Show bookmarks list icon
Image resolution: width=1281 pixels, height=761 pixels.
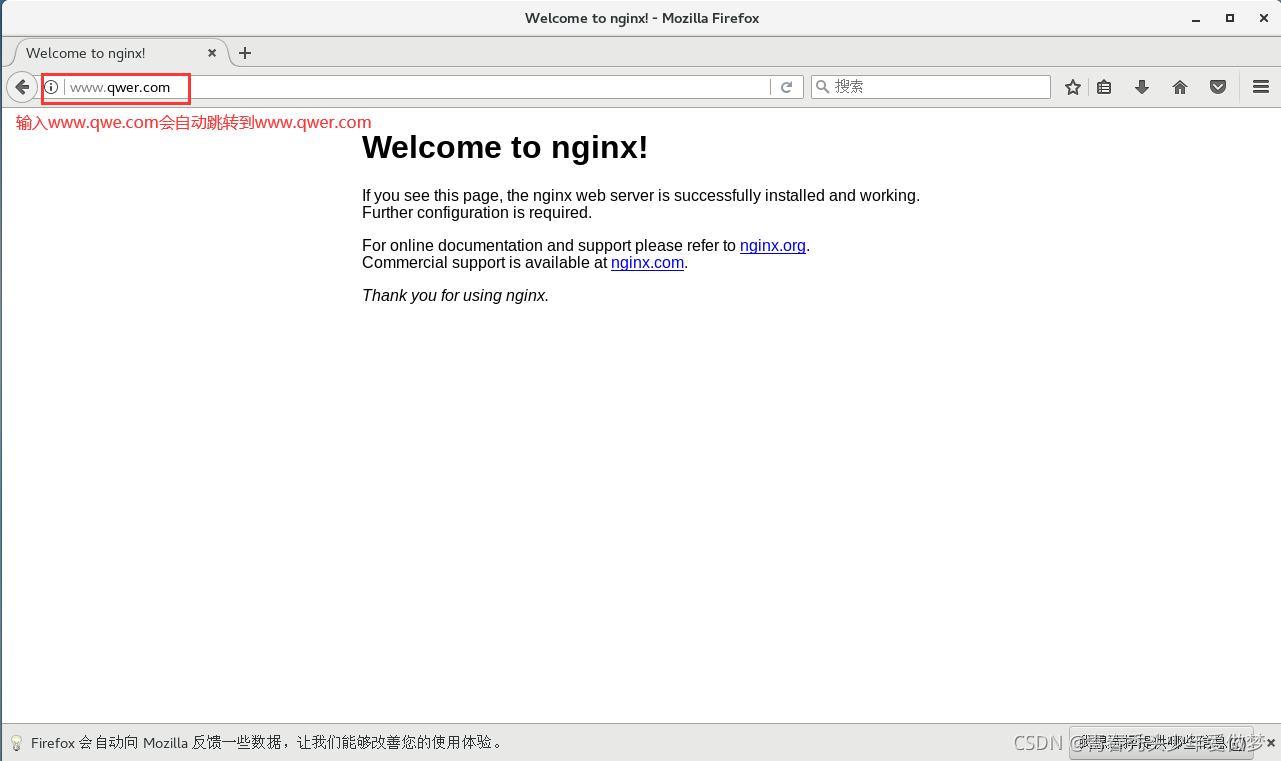(x=1104, y=87)
